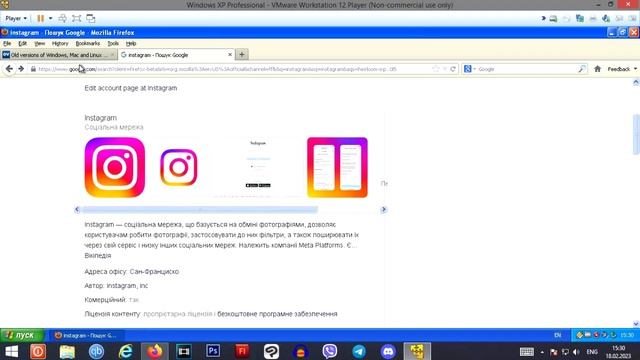Image resolution: width=640 pixels, height=360 pixels.
Task: Open the VMware Player menu dropdown
Action: click(16, 18)
